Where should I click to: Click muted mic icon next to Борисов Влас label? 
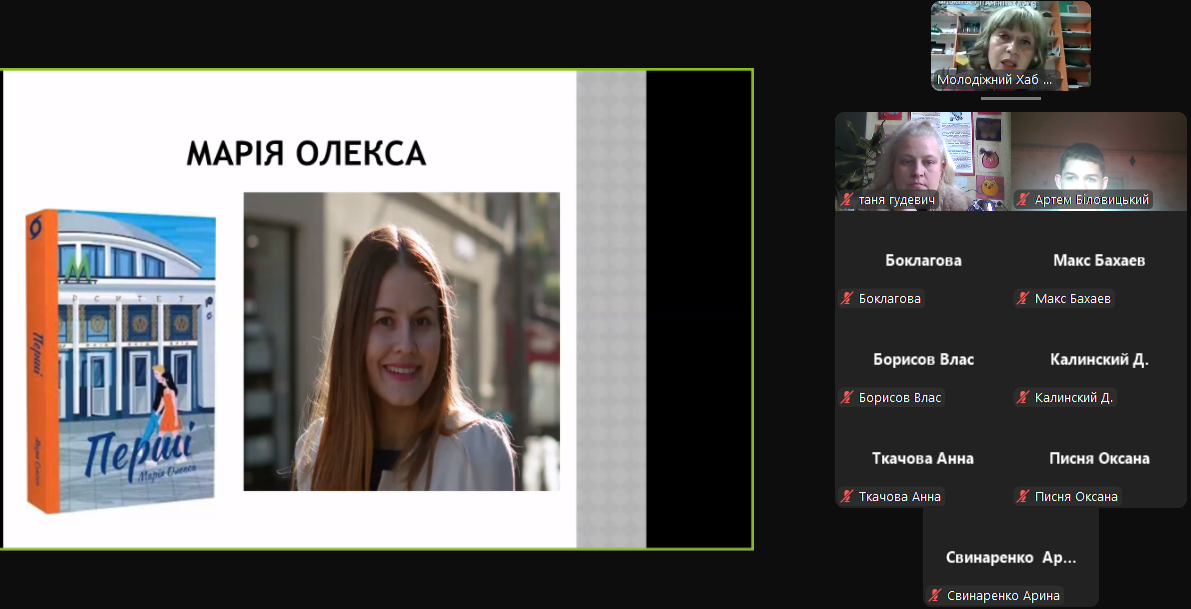pos(847,397)
